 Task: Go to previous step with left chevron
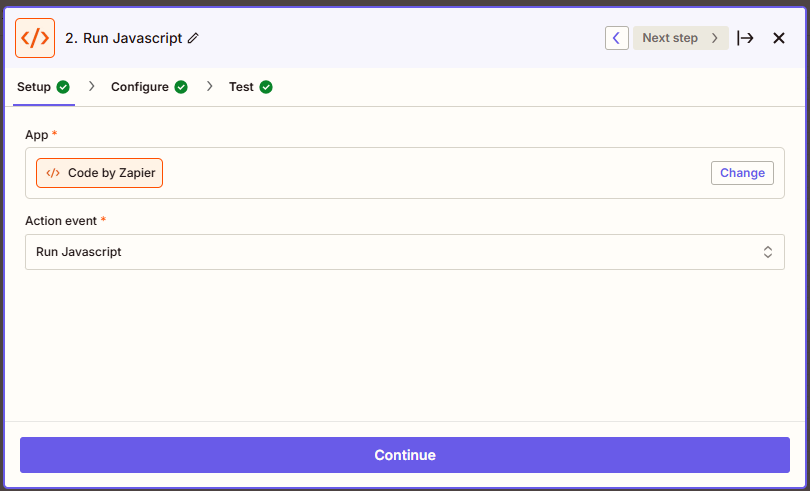[x=617, y=38]
